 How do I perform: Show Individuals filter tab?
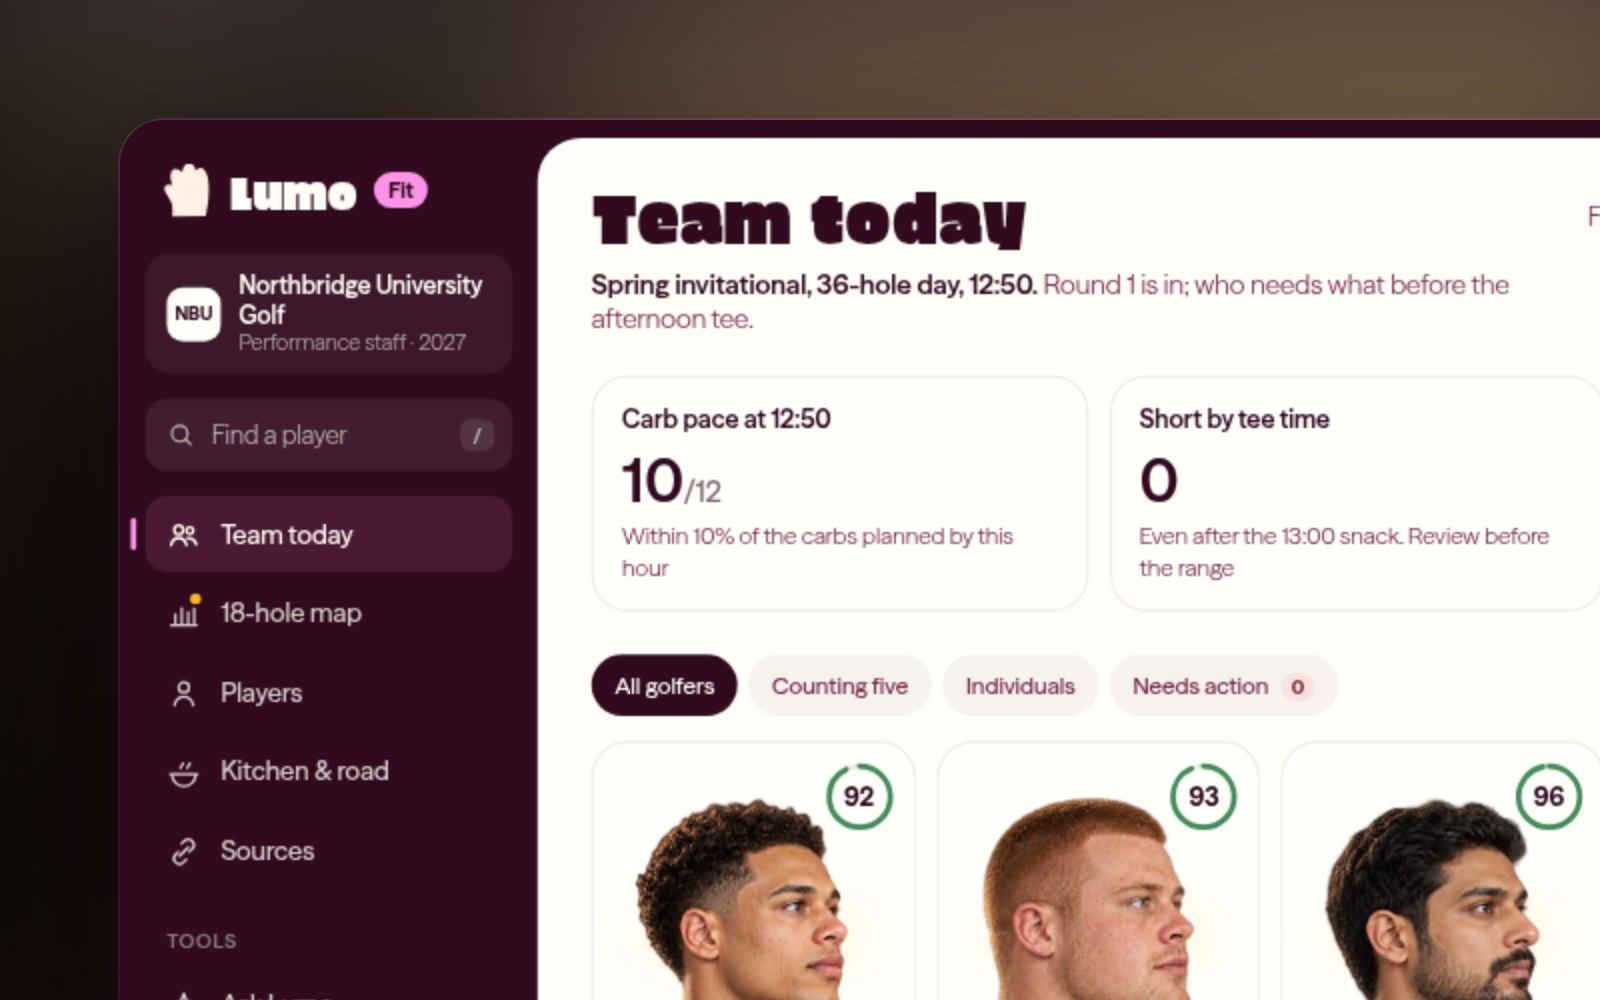tap(1020, 686)
